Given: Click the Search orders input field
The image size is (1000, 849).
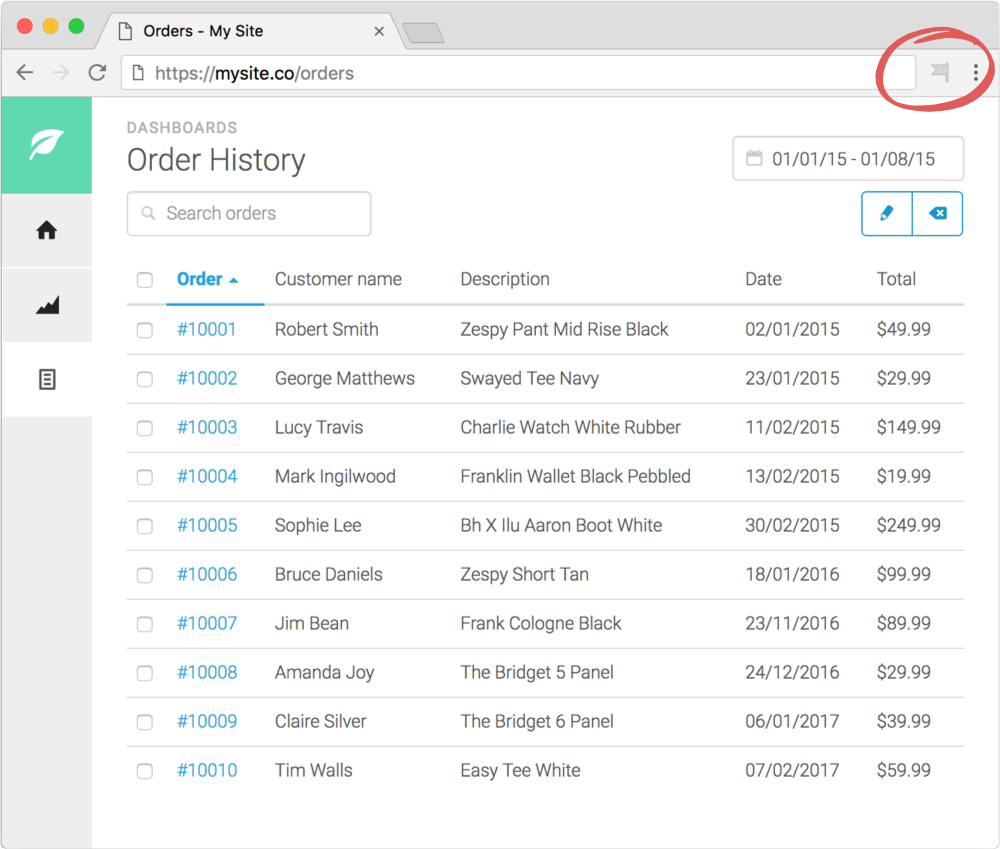Looking at the screenshot, I should (249, 213).
